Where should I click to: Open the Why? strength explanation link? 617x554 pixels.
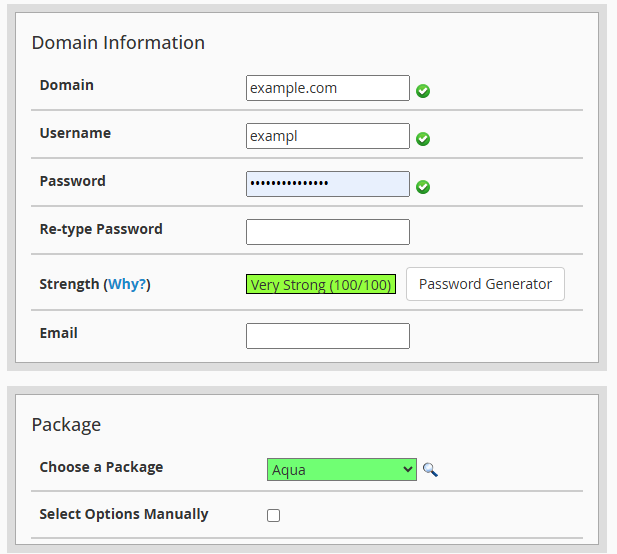(x=127, y=284)
